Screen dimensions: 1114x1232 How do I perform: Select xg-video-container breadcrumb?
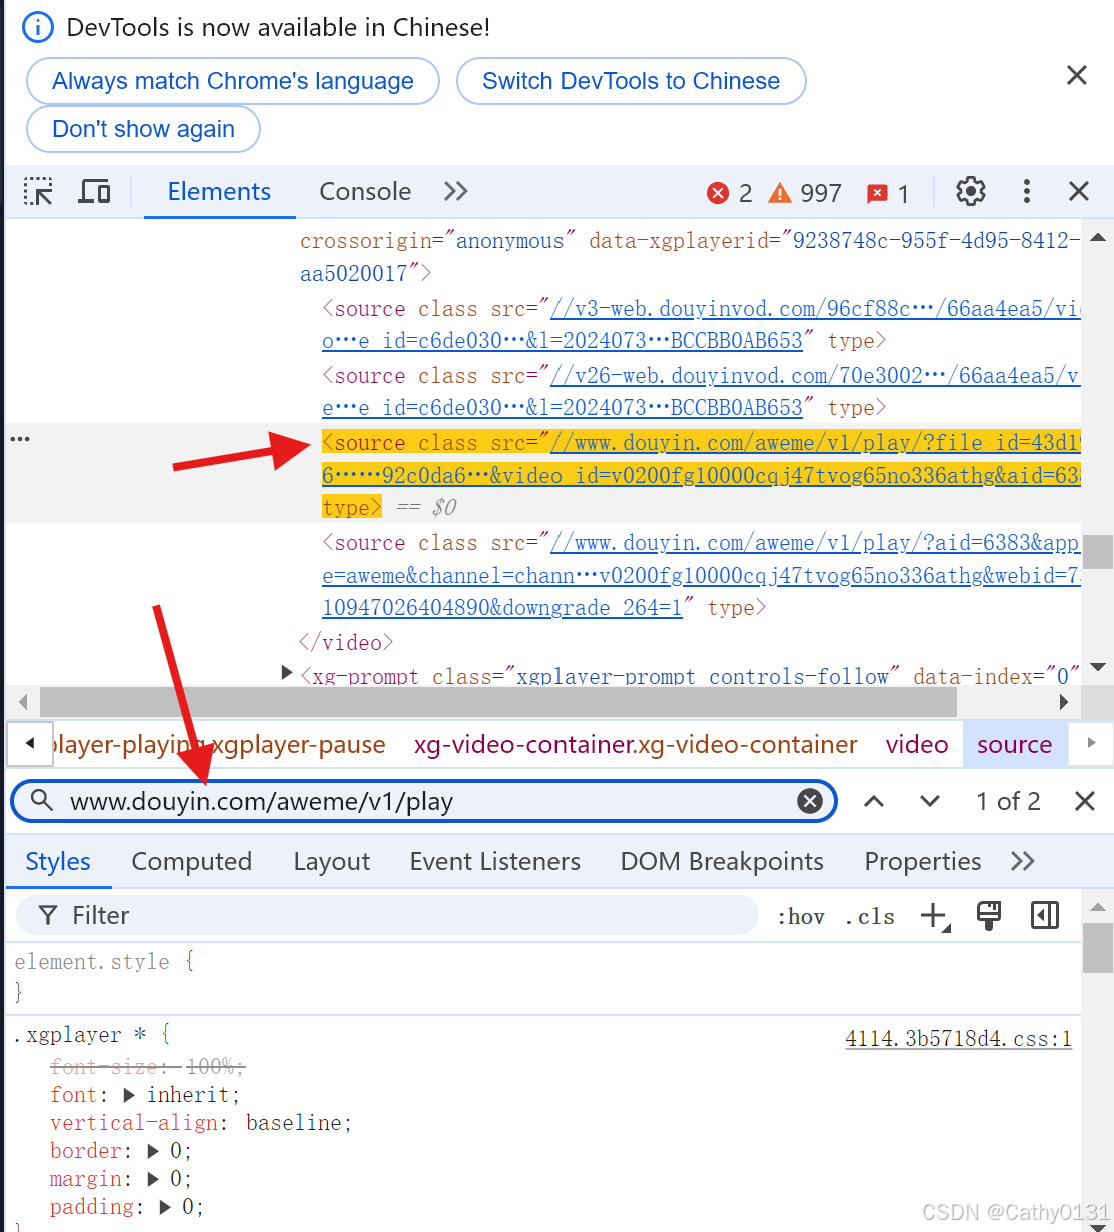tap(636, 745)
